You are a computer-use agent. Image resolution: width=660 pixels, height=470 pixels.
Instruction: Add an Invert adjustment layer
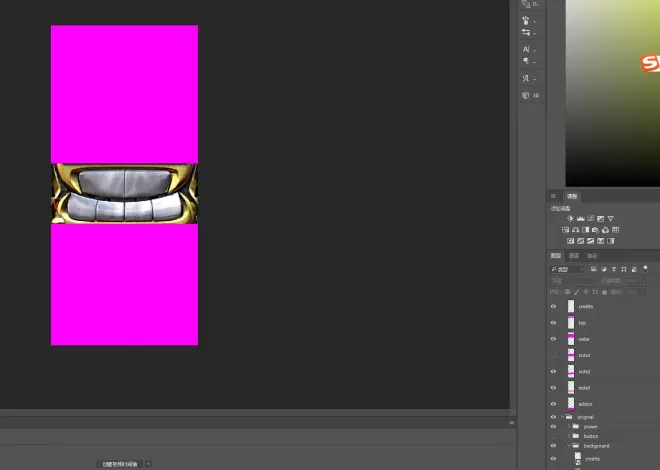(570, 241)
